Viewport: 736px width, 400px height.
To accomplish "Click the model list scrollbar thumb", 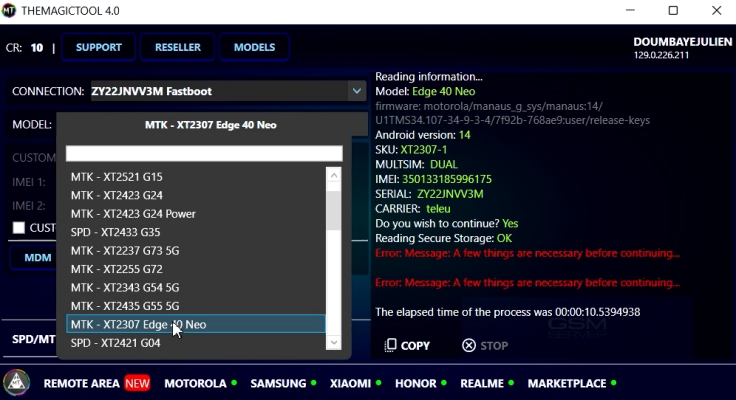I will pyautogui.click(x=334, y=210).
